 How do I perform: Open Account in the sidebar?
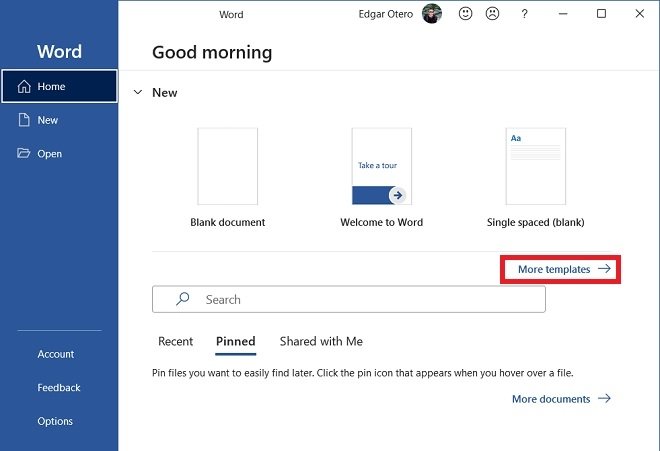tap(56, 354)
